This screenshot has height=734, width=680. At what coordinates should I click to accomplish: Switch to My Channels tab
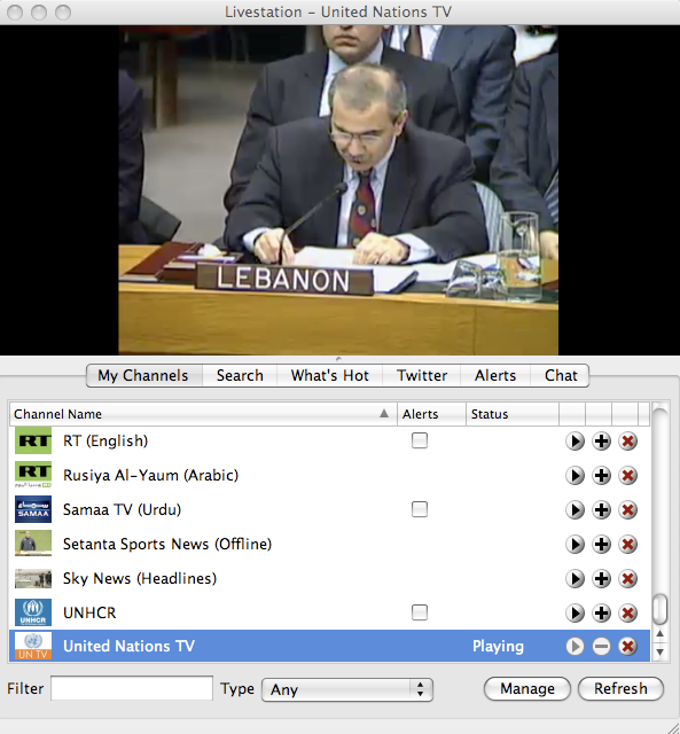pyautogui.click(x=144, y=375)
